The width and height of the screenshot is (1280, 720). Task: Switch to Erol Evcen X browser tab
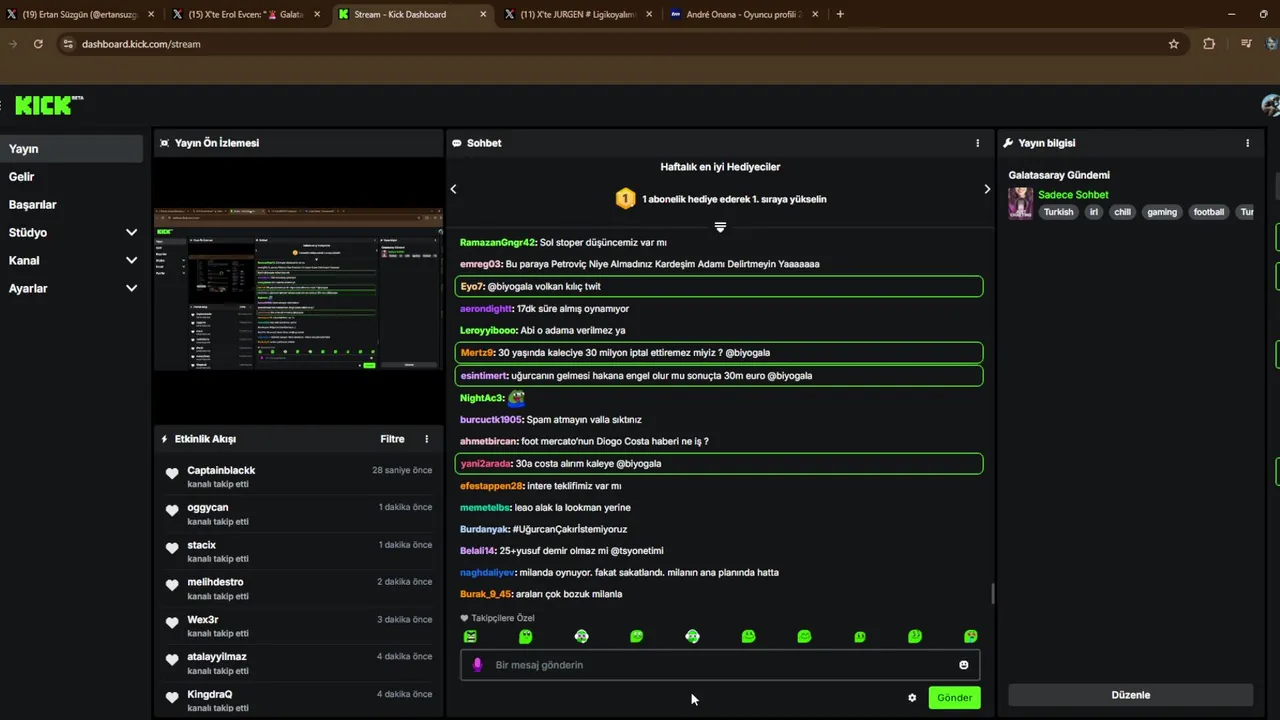245,14
